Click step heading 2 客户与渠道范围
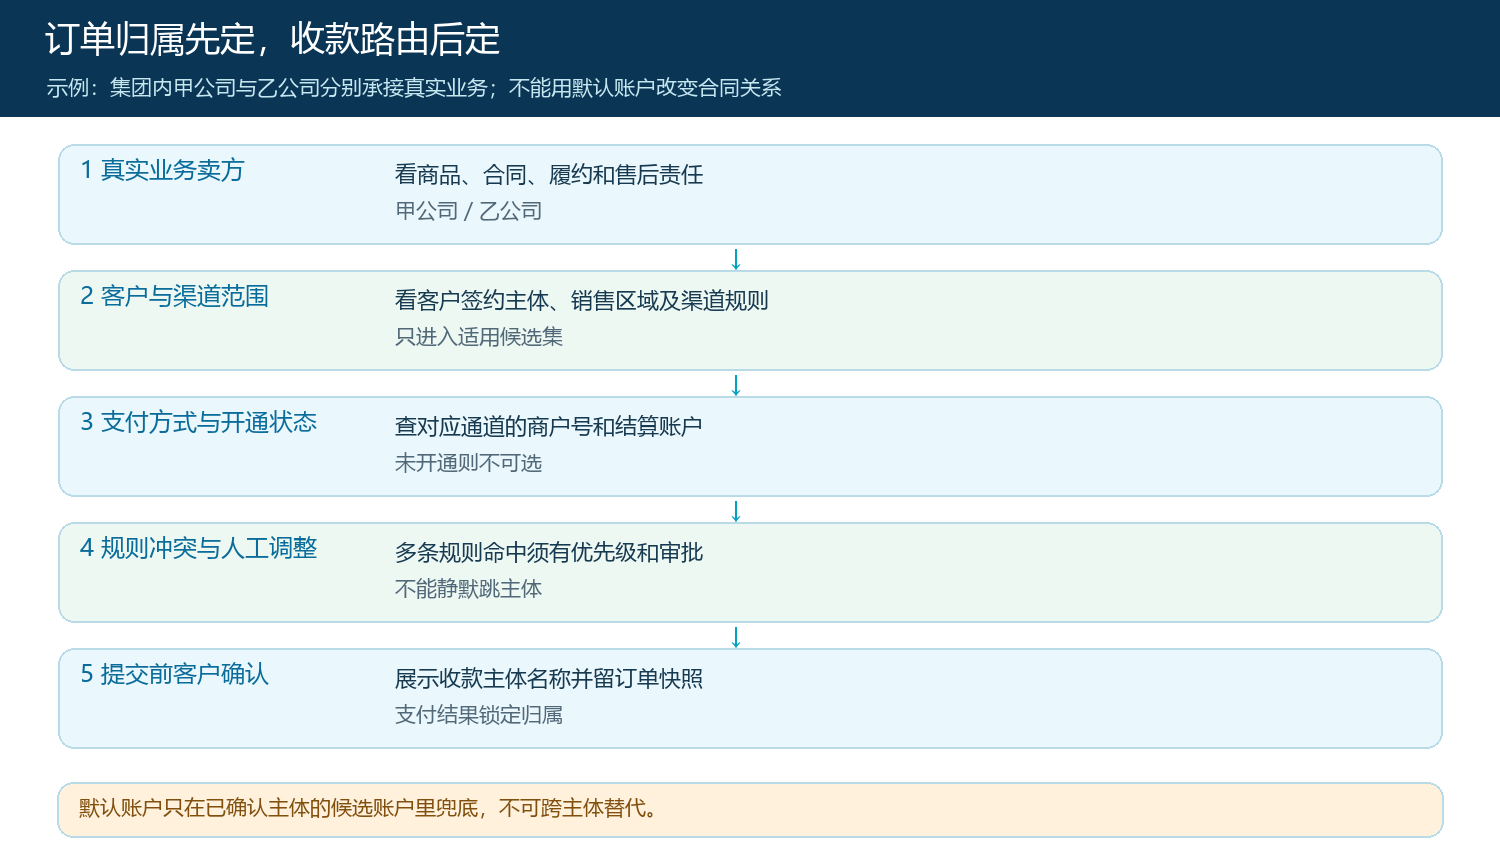Viewport: 1500px width, 850px height. point(174,296)
